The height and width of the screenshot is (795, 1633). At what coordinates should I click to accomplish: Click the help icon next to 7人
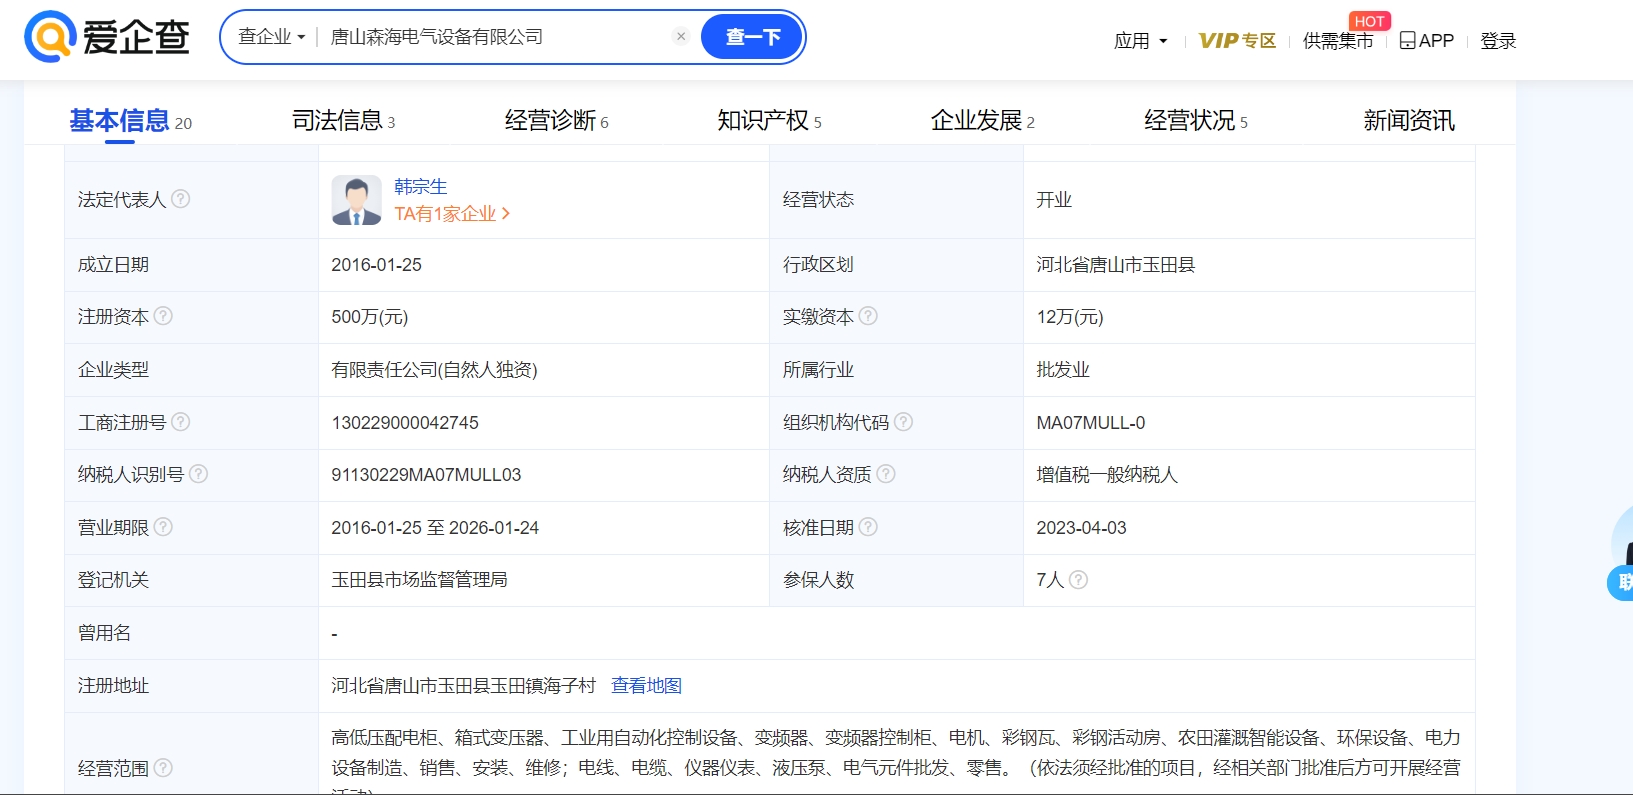(1078, 579)
